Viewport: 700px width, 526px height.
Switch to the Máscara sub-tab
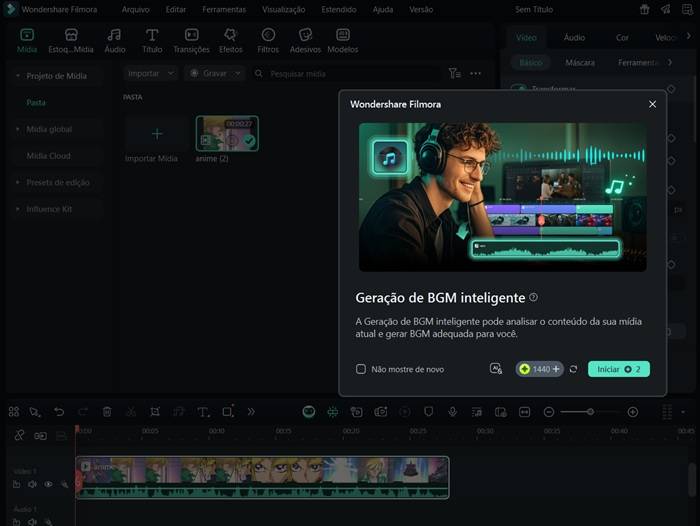point(580,63)
